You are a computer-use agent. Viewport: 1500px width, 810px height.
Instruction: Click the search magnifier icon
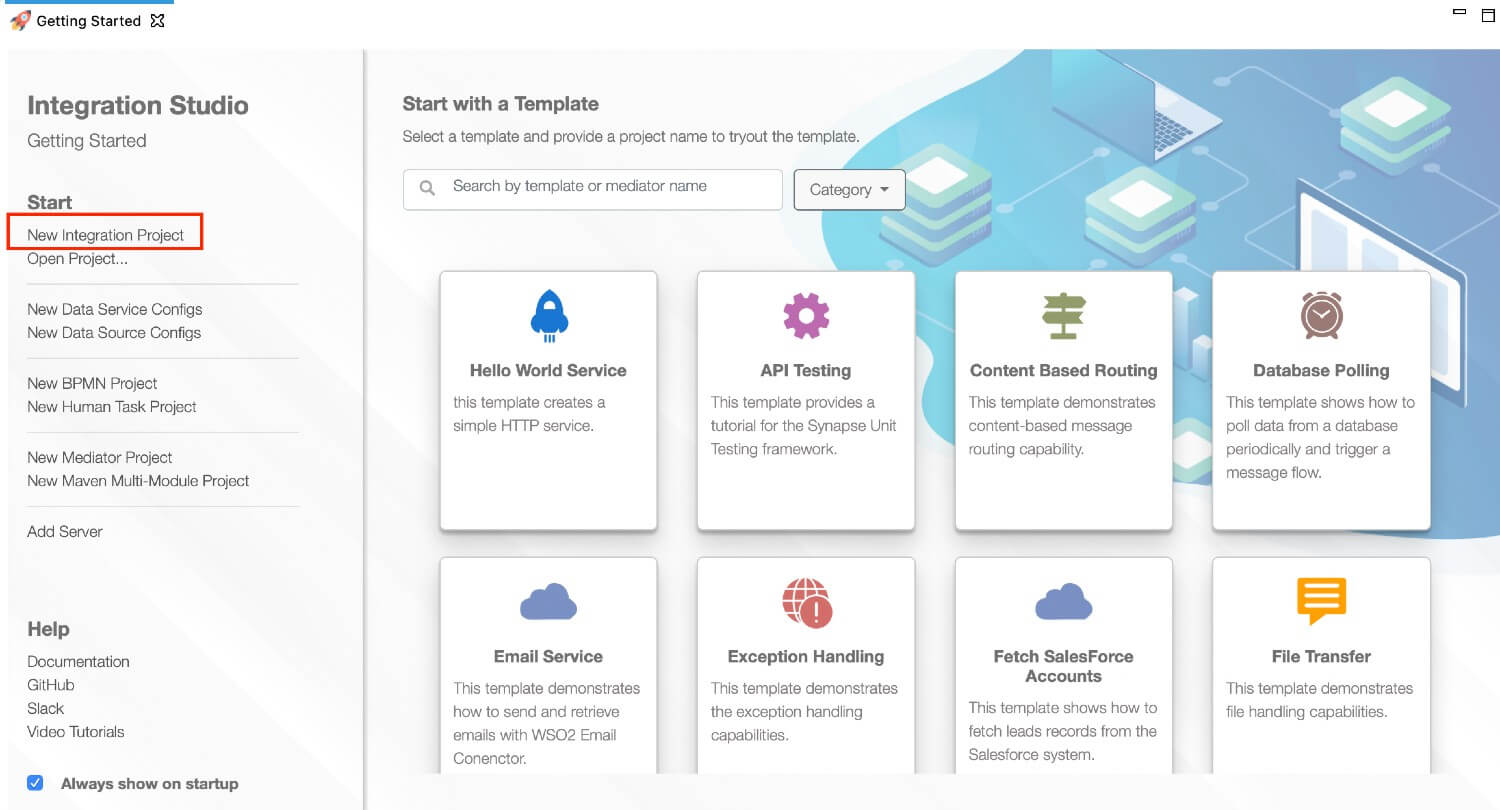pyautogui.click(x=427, y=188)
